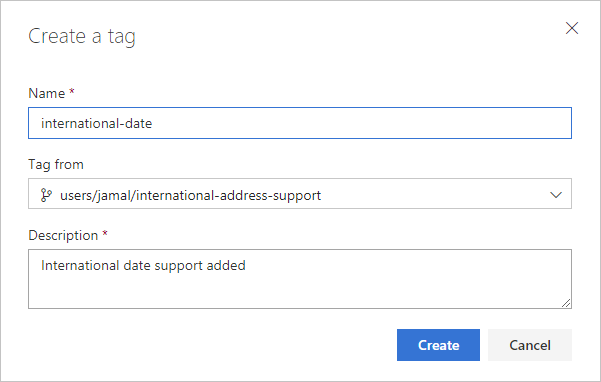Open the Tag from branch dropdown
Image resolution: width=601 pixels, height=382 pixels.
tap(300, 193)
